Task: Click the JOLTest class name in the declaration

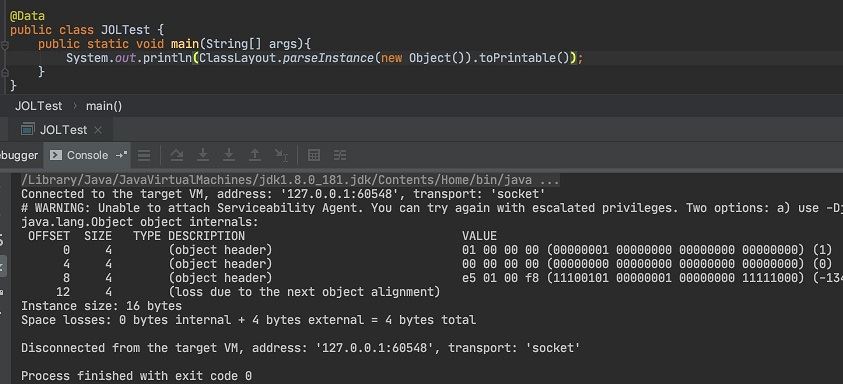Action: (x=125, y=30)
